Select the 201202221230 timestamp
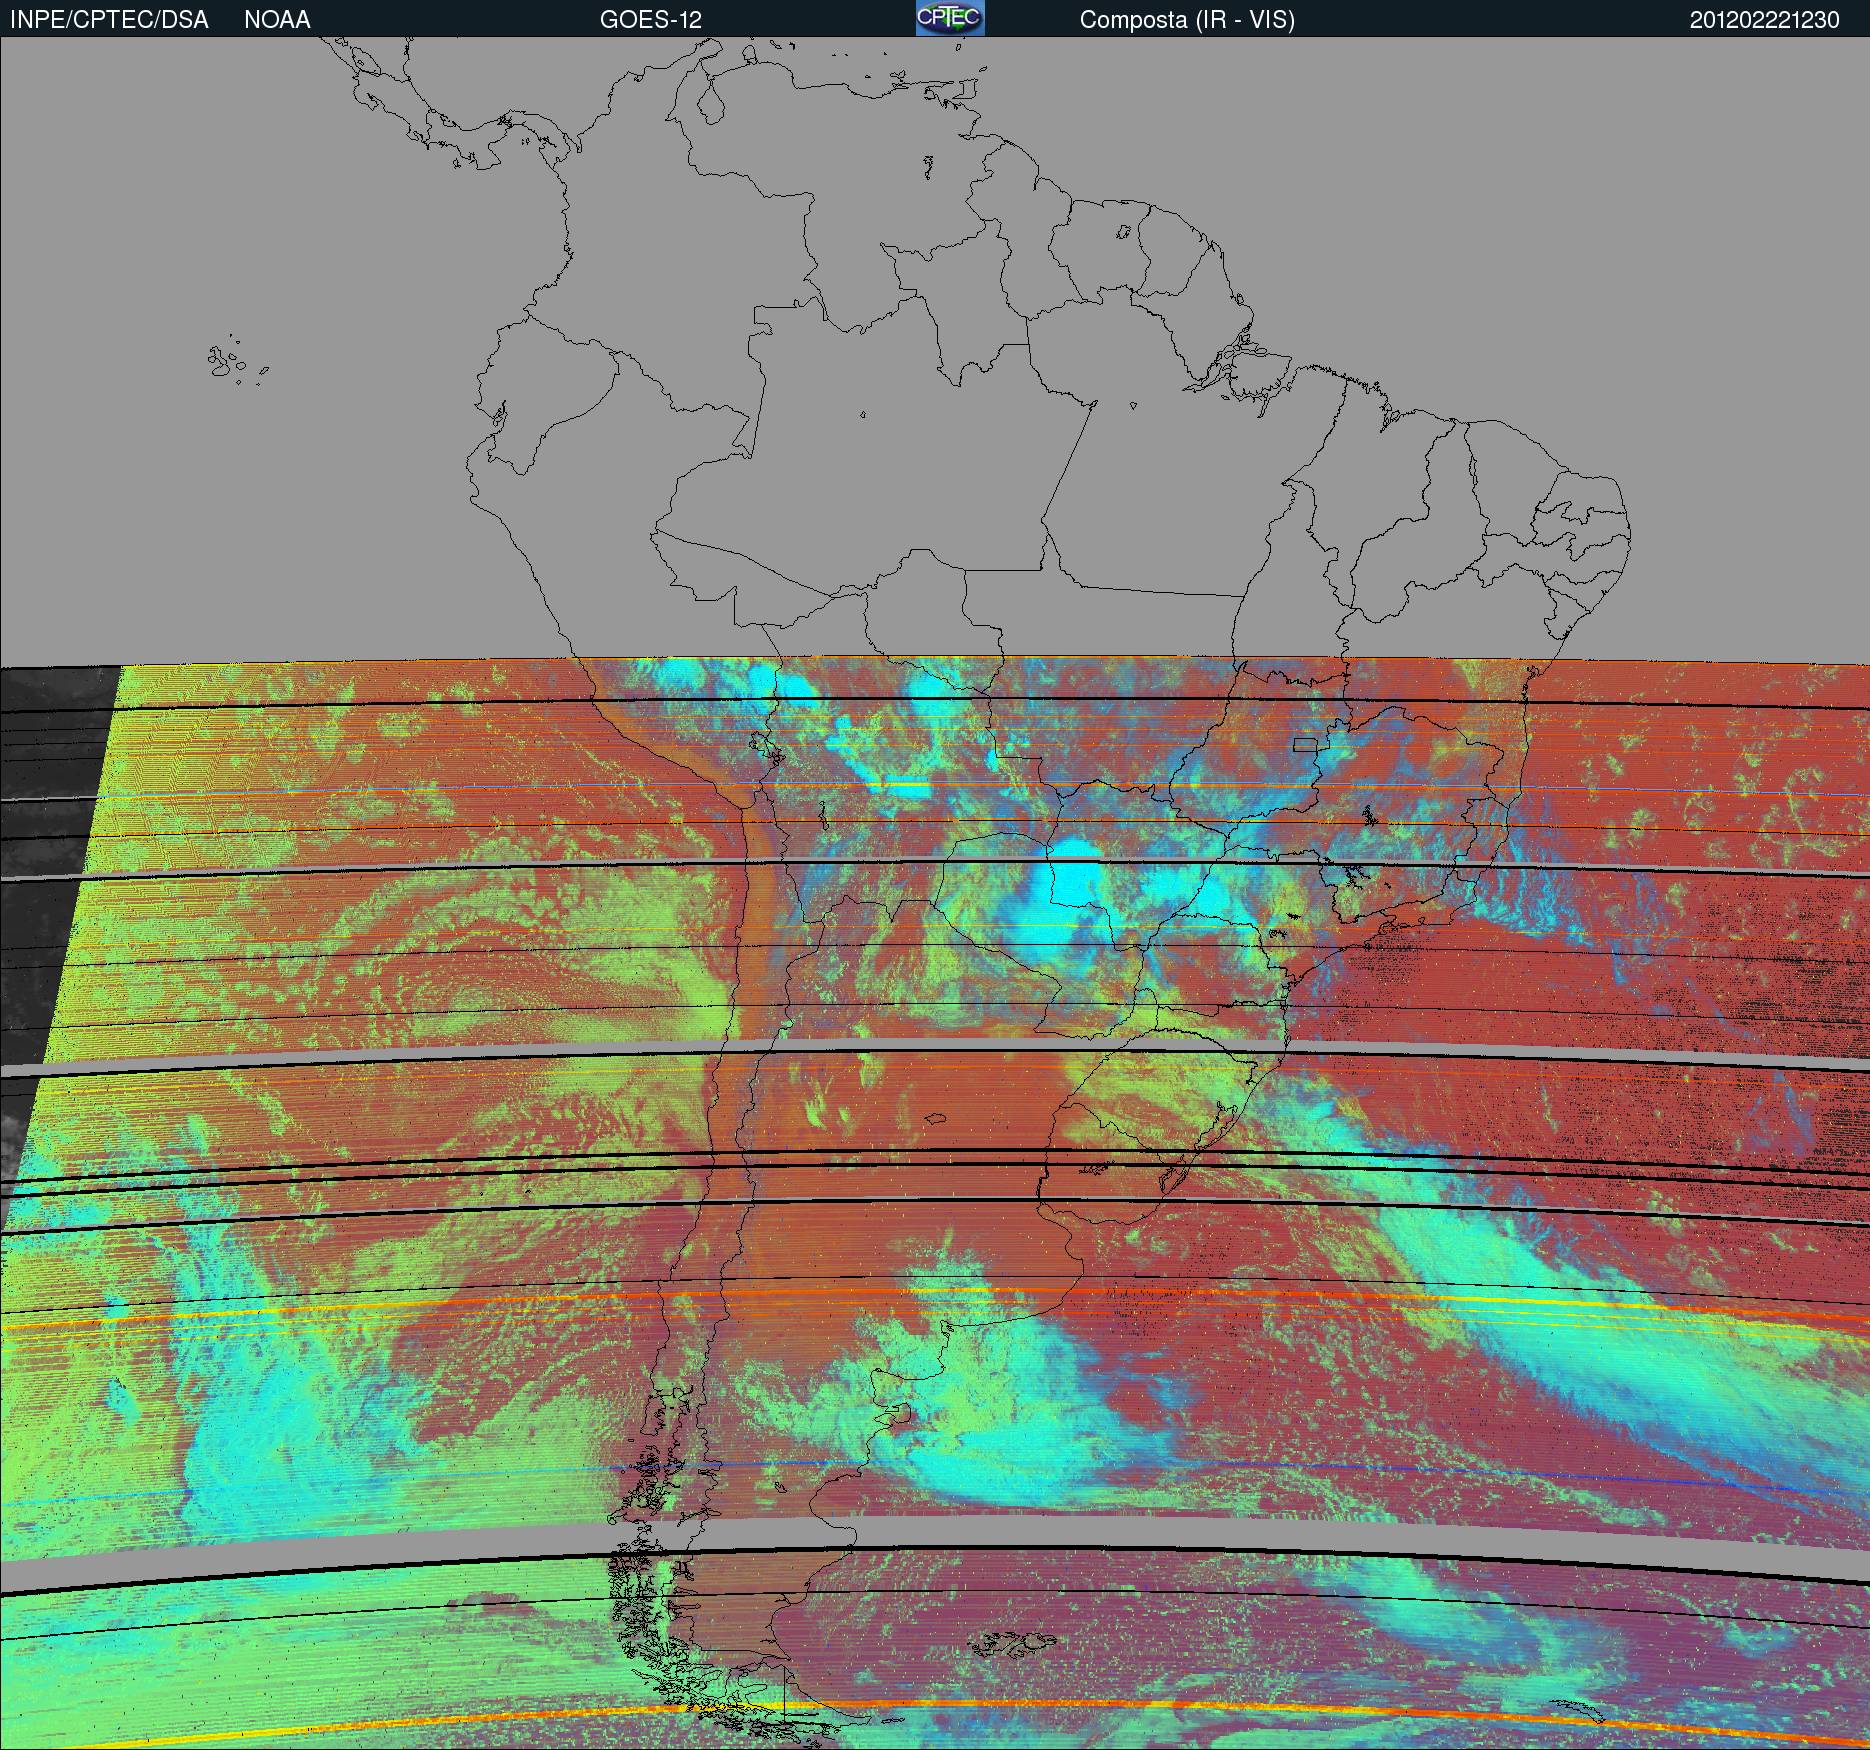 tap(1765, 20)
